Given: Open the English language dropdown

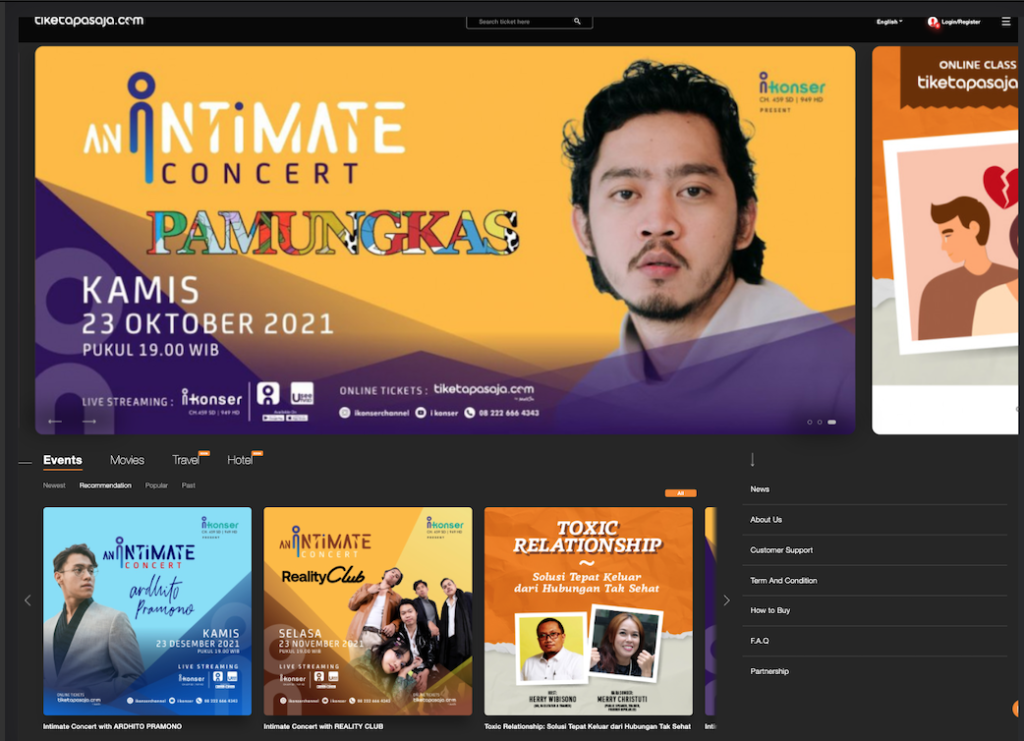Looking at the screenshot, I should click(889, 22).
